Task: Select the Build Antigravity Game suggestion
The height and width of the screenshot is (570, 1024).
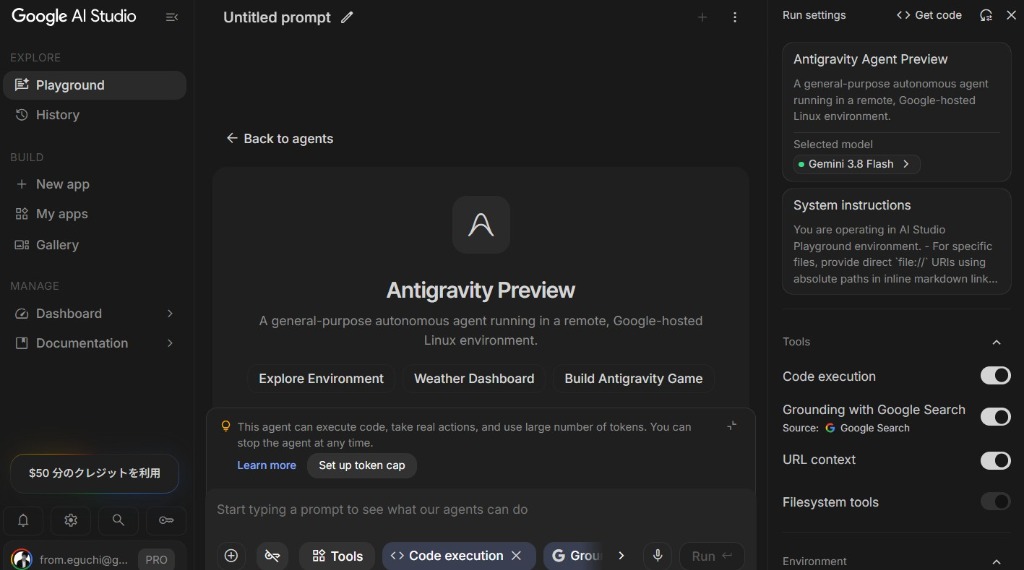Action: point(633,379)
